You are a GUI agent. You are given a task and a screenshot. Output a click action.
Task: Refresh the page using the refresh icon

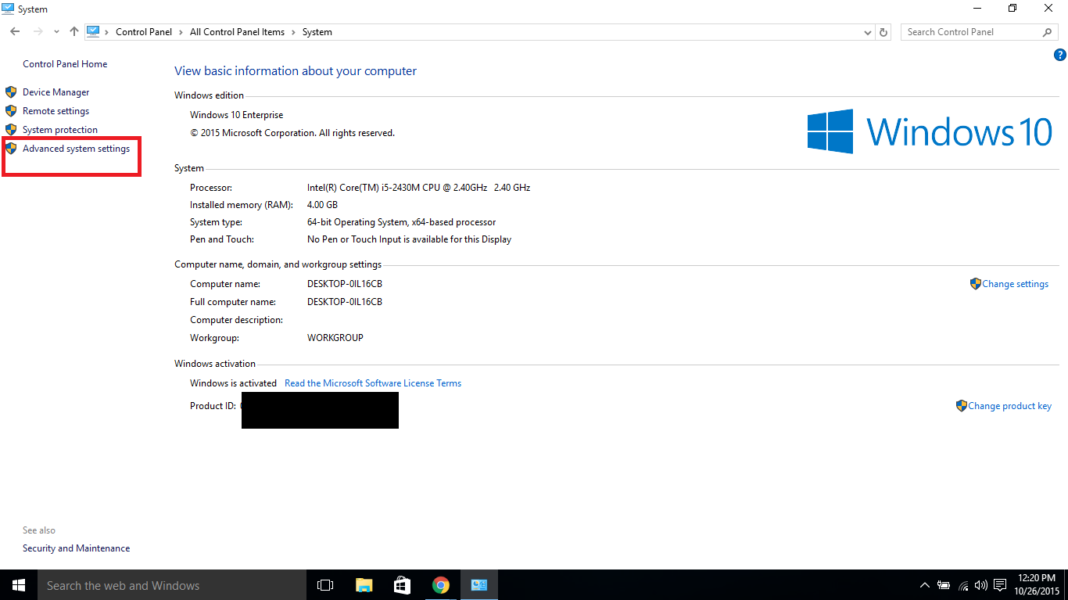(883, 31)
